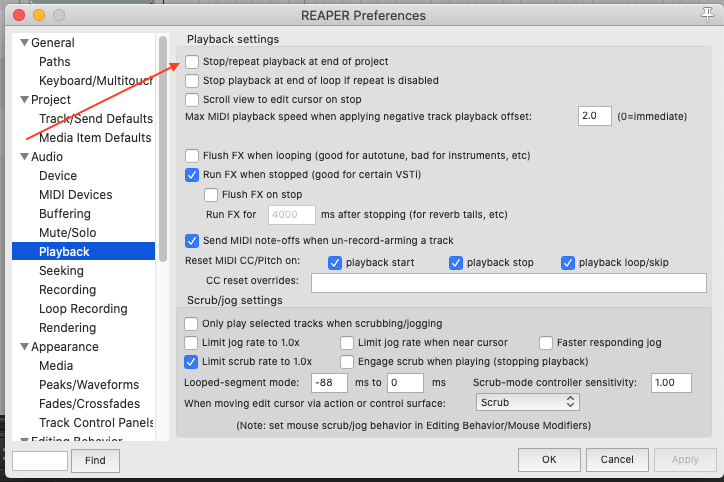
Task: Click the preferences search input field
Action: (x=40, y=460)
